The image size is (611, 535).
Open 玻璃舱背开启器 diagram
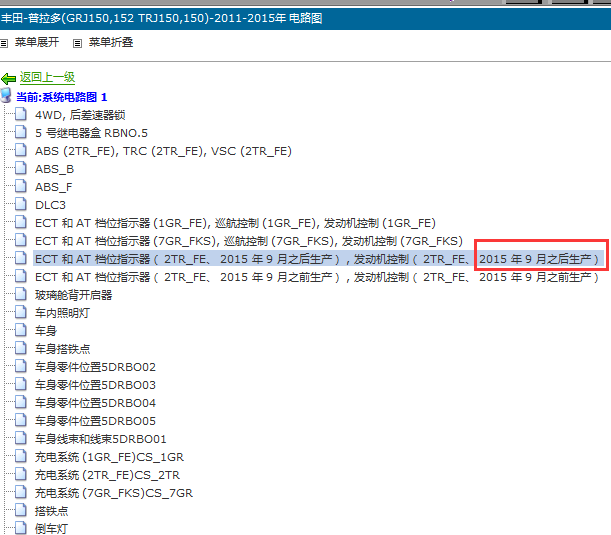point(73,295)
